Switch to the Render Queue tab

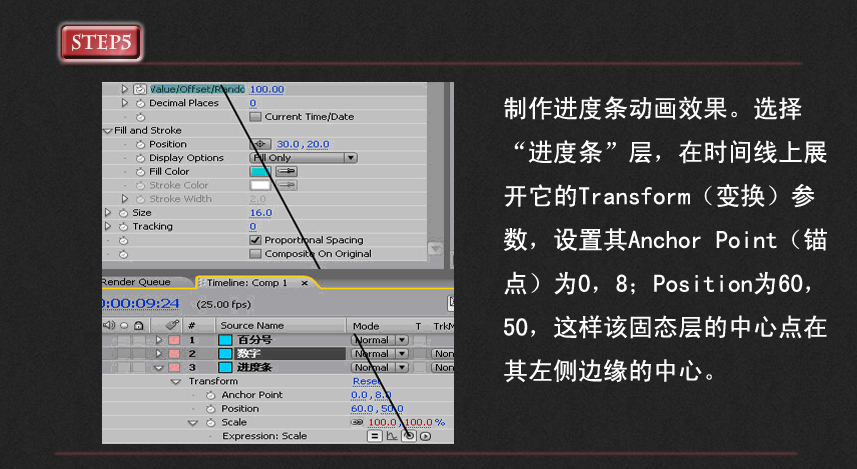136,282
